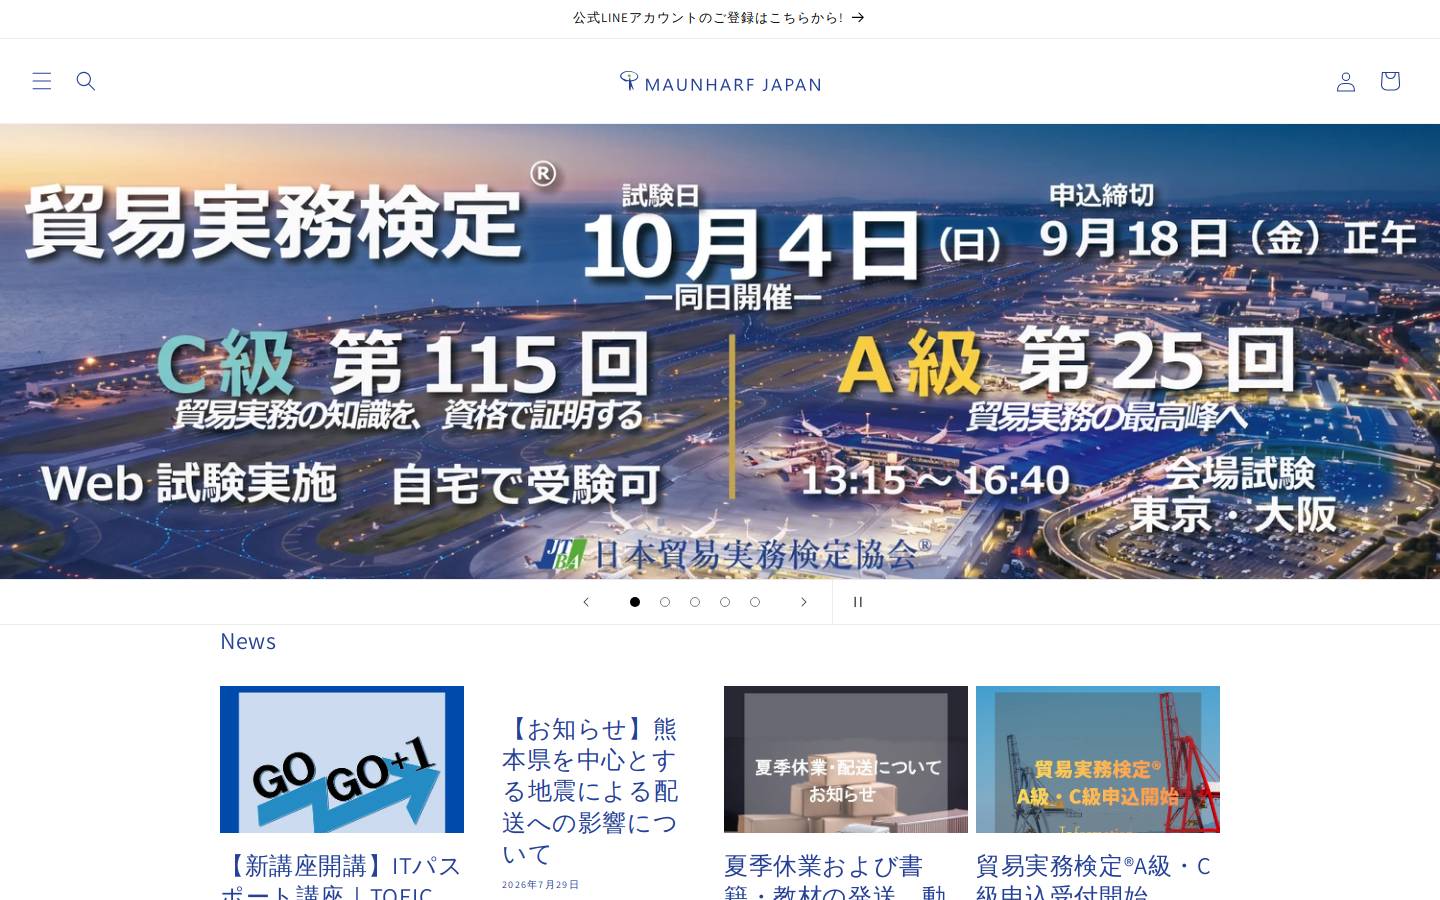1440x900 pixels.
Task: Jump to the fourth slideshow dot
Action: point(725,602)
